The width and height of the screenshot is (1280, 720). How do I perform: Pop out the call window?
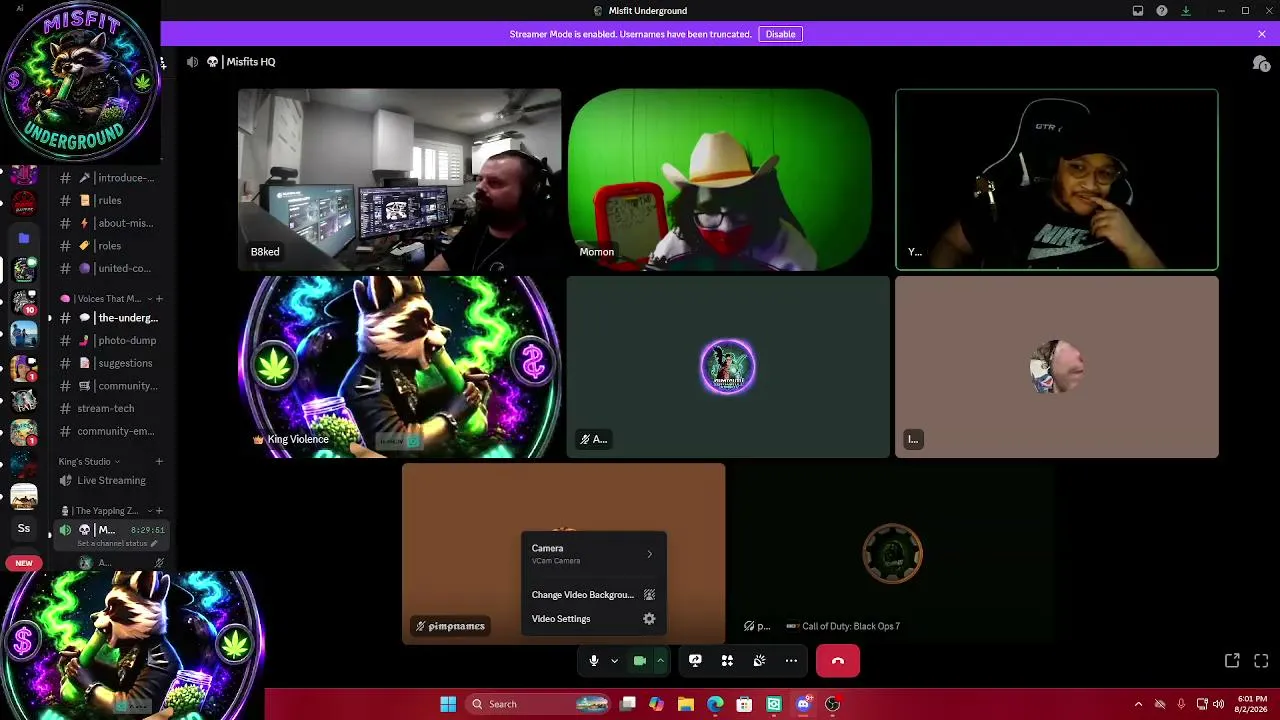[1232, 661]
